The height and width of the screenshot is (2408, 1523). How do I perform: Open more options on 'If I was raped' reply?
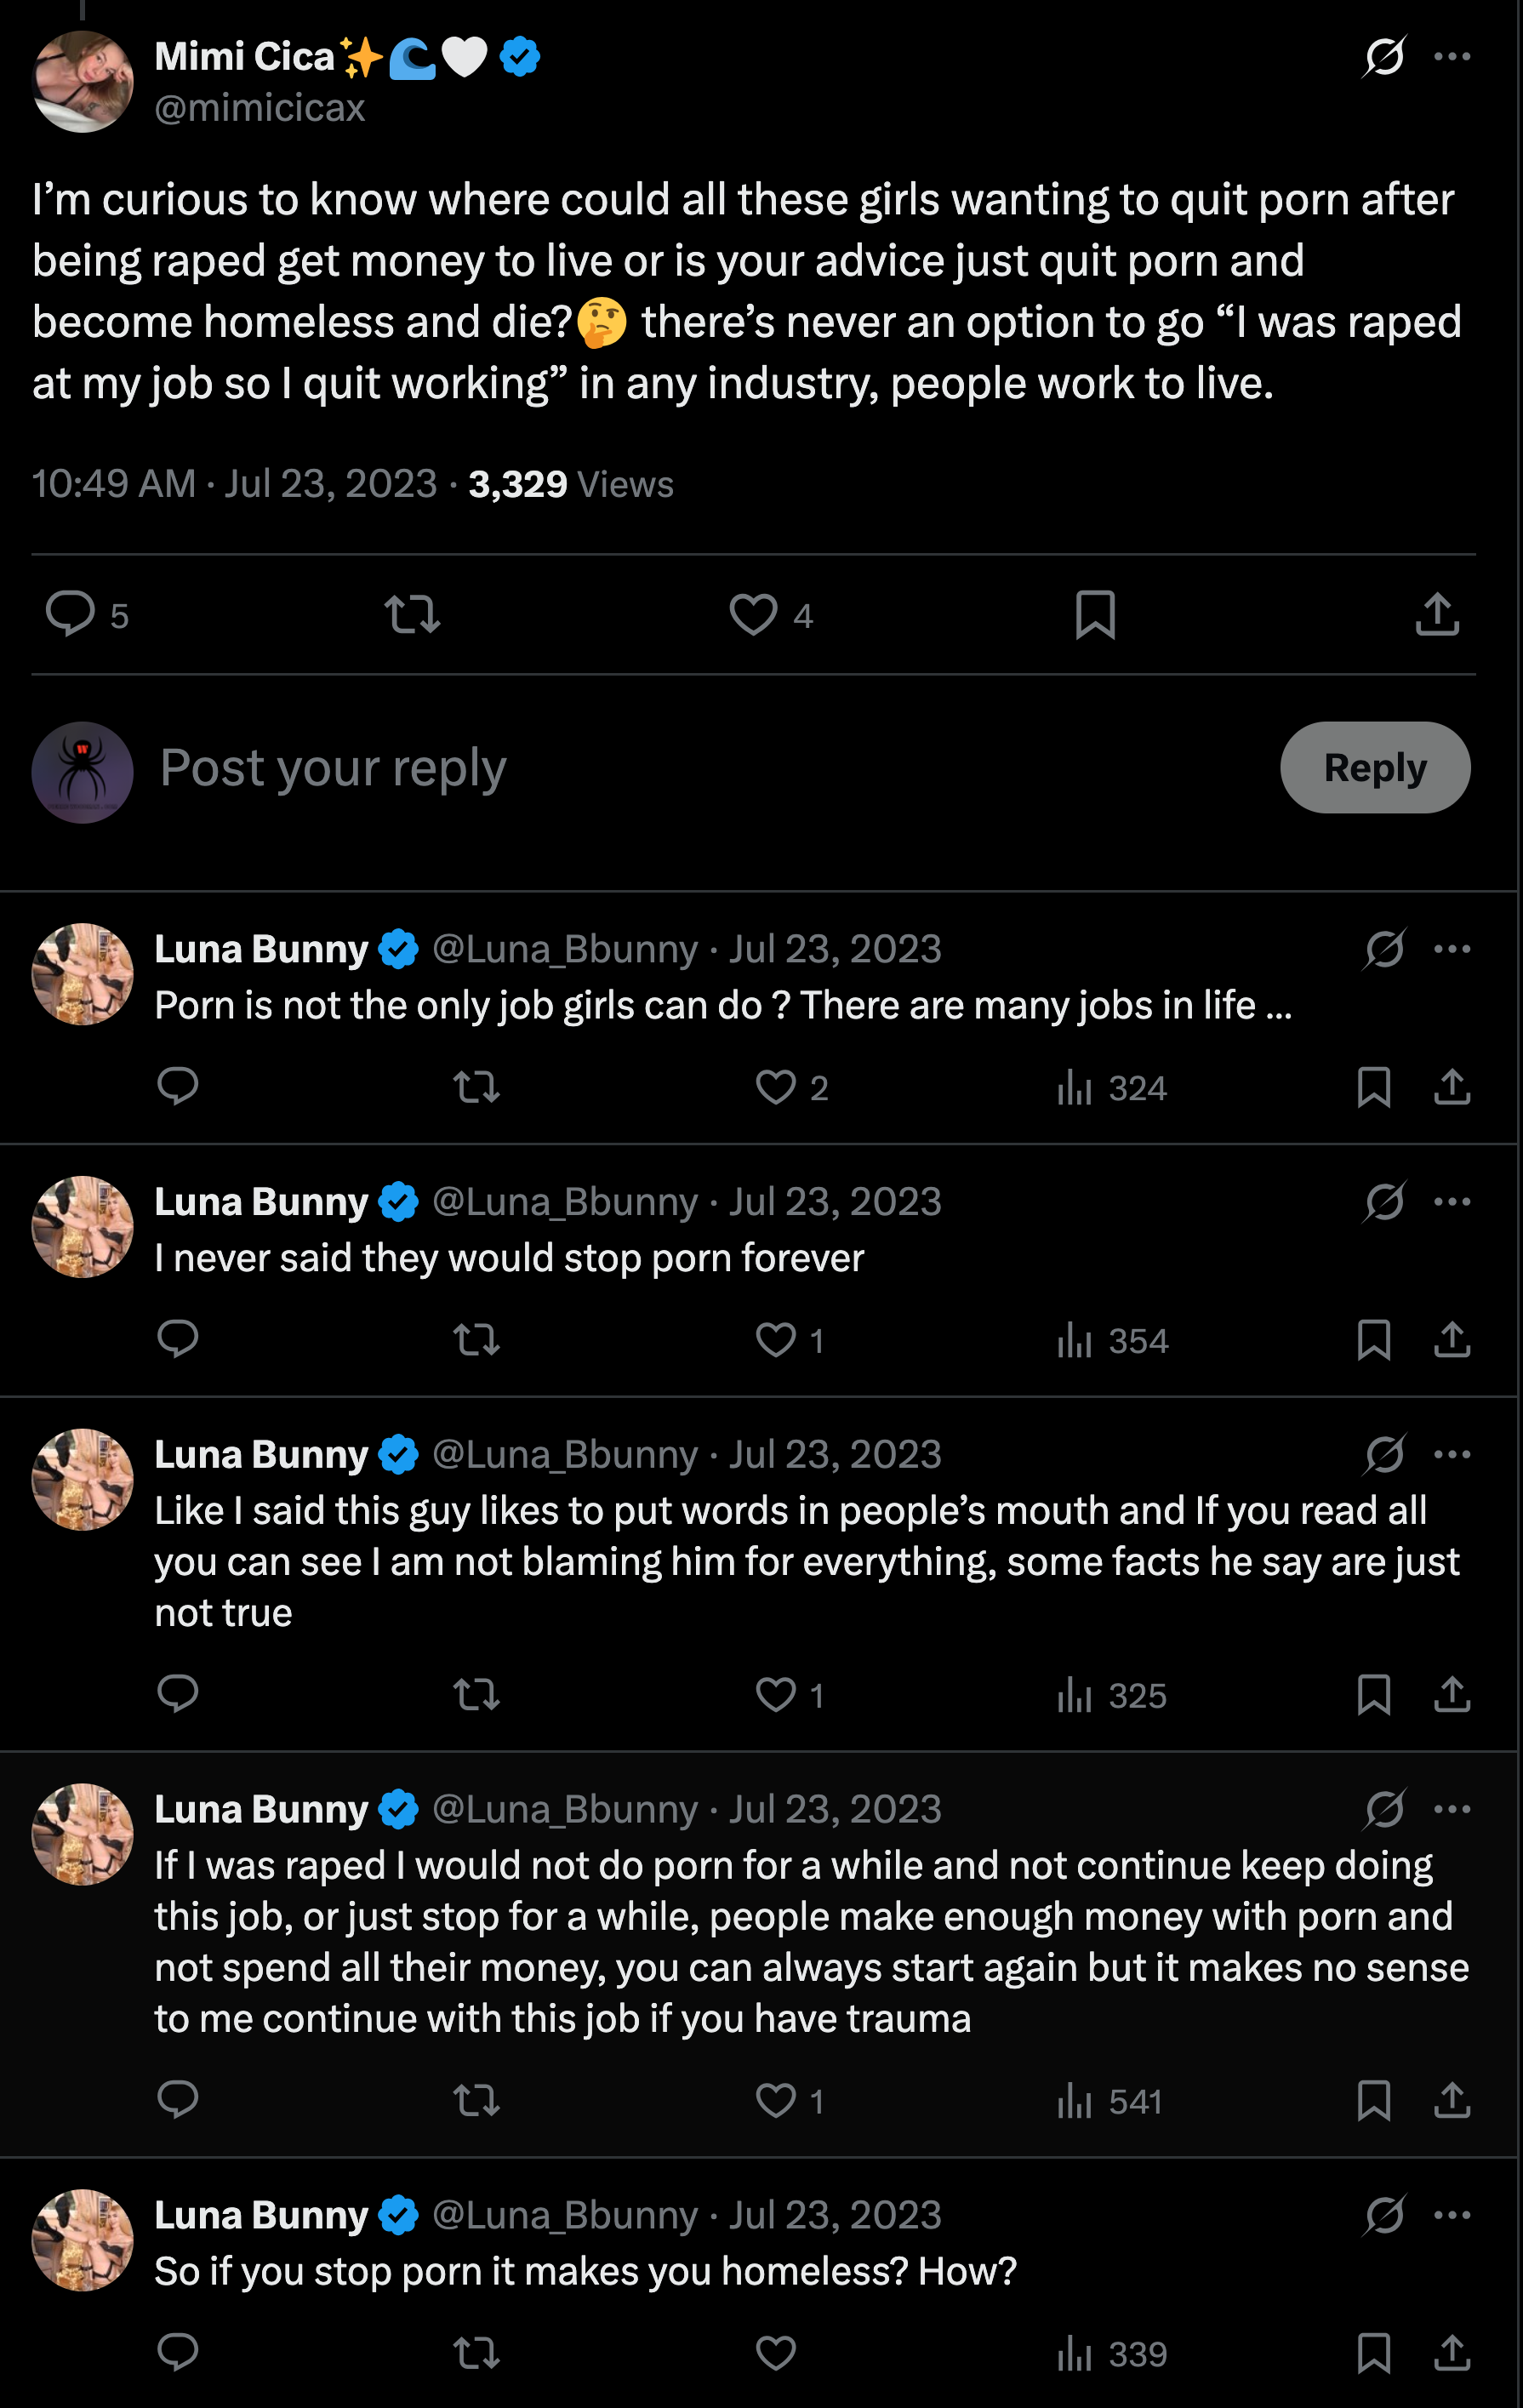point(1452,1809)
